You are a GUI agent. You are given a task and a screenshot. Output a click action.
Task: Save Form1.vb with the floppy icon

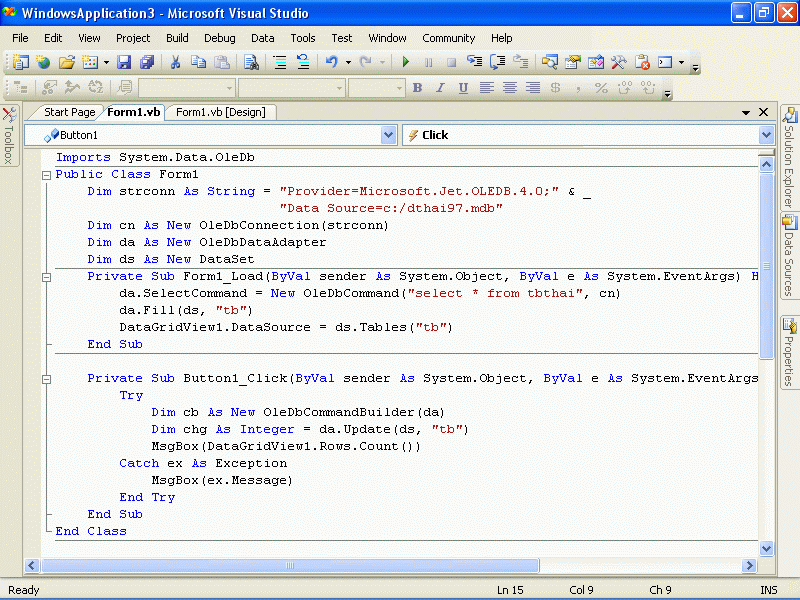click(124, 62)
